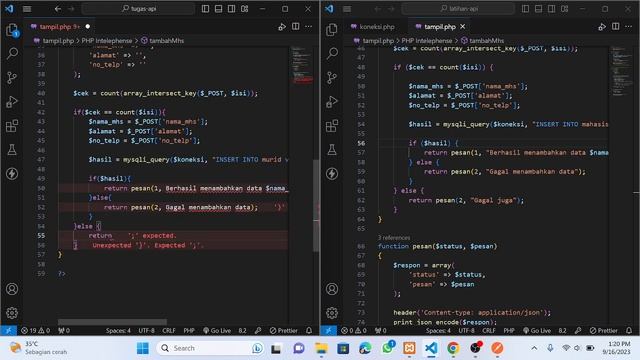Open Search panel in right VS Code window

click(332, 53)
